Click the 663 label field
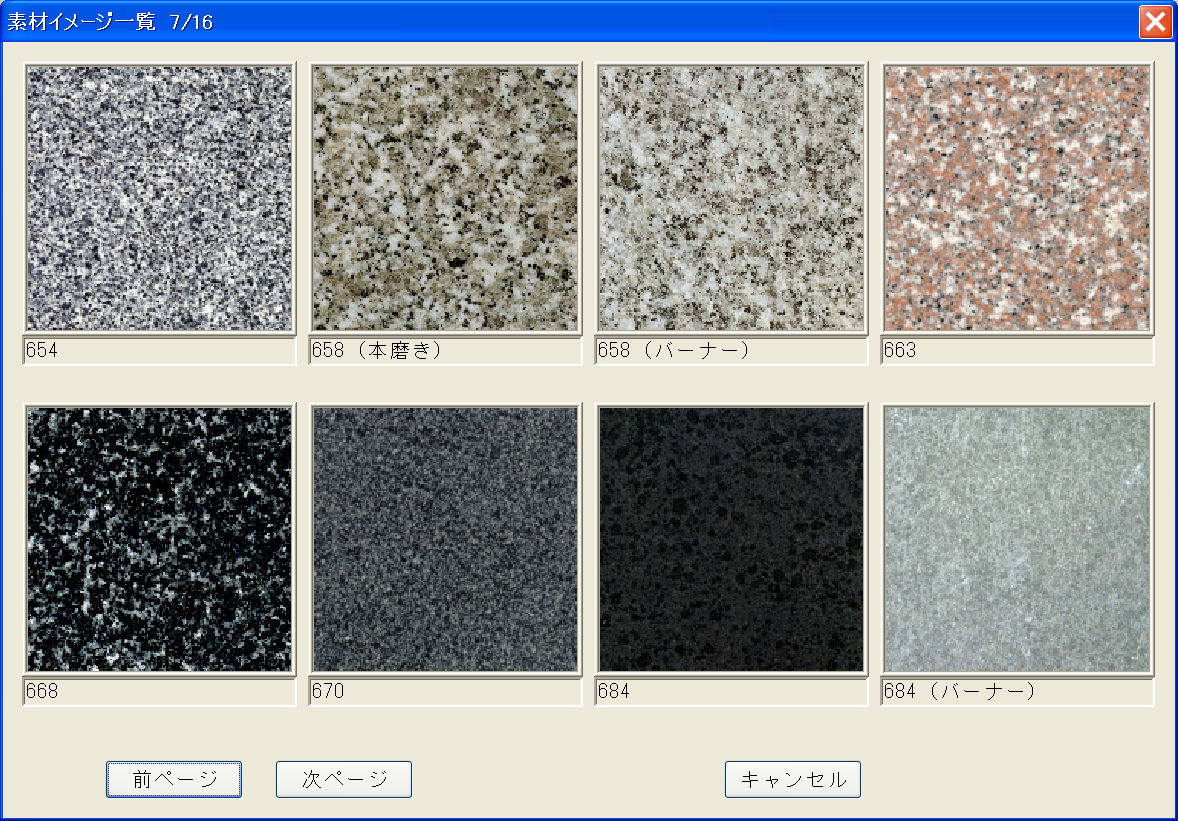This screenshot has width=1178, height=821. point(1017,351)
